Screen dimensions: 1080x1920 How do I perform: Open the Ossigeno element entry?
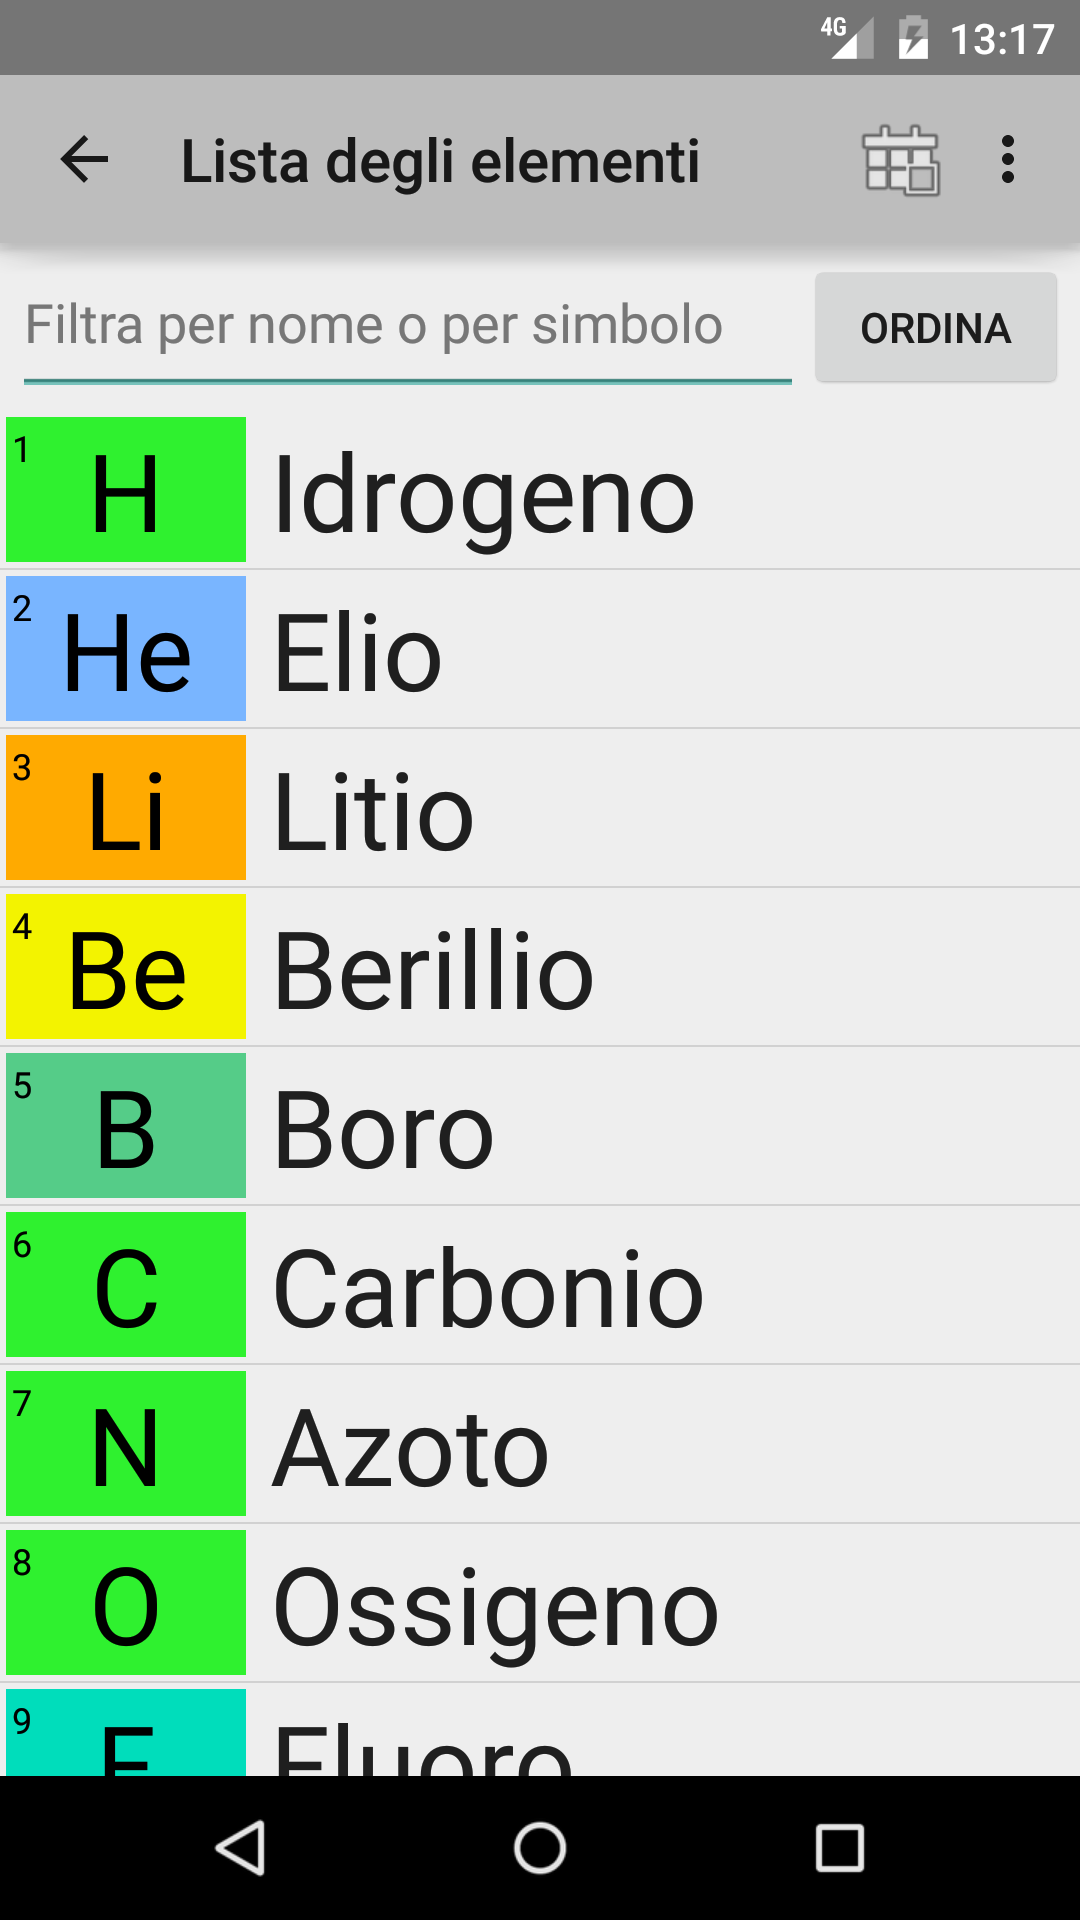coord(495,1607)
